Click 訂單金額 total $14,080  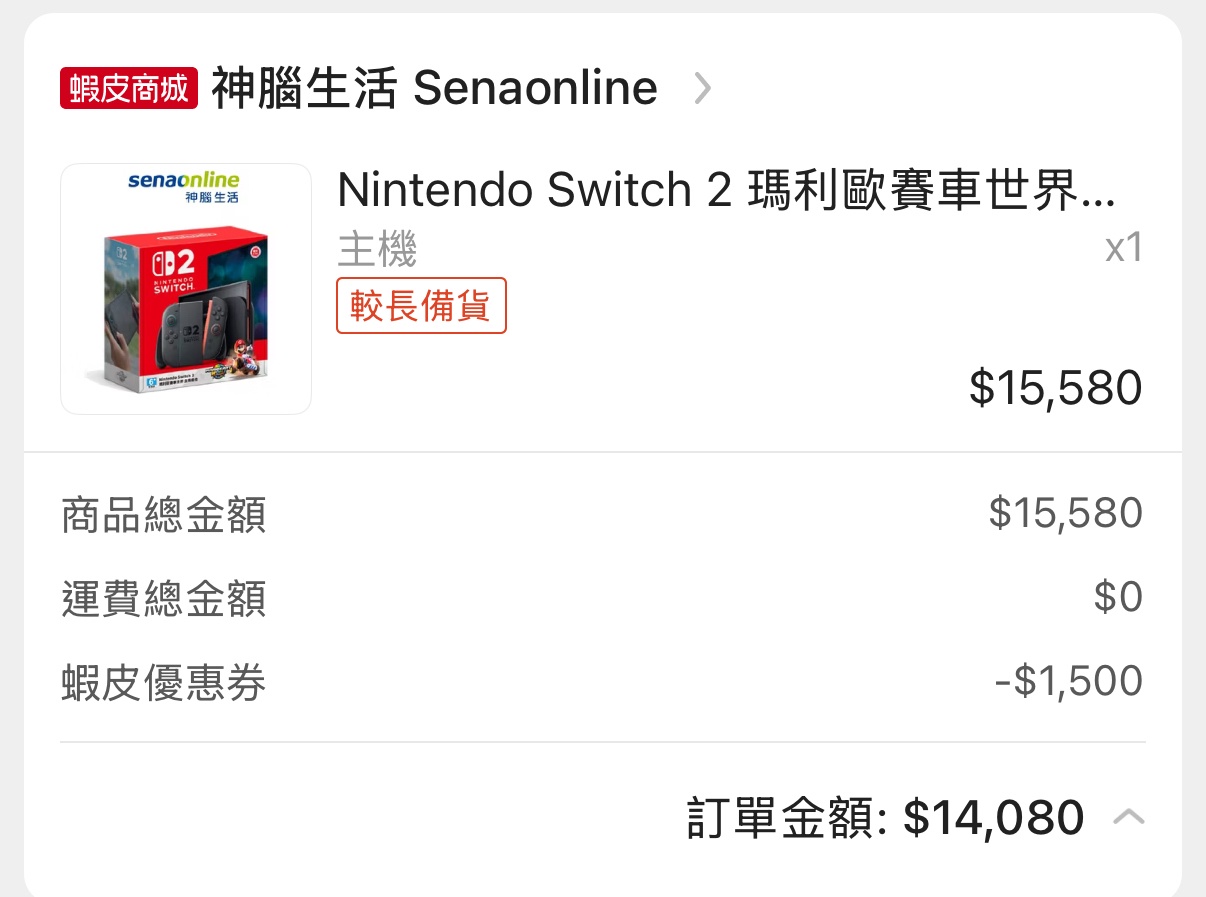click(x=994, y=818)
